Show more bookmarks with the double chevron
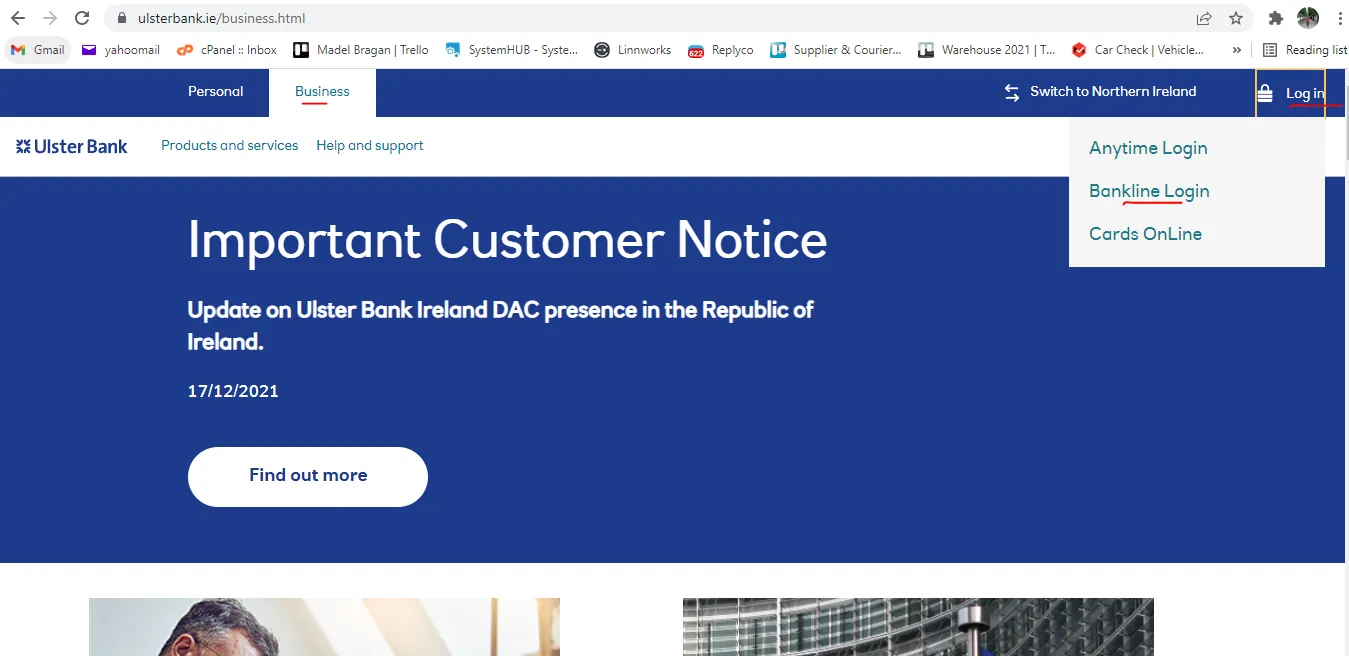The width and height of the screenshot is (1349, 656). click(1237, 50)
